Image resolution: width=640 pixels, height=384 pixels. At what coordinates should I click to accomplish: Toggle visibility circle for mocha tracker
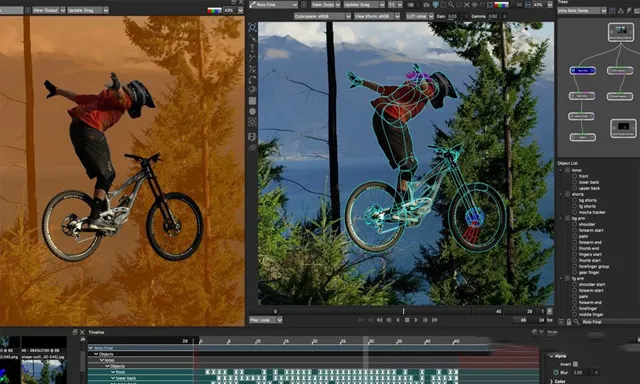point(574,213)
